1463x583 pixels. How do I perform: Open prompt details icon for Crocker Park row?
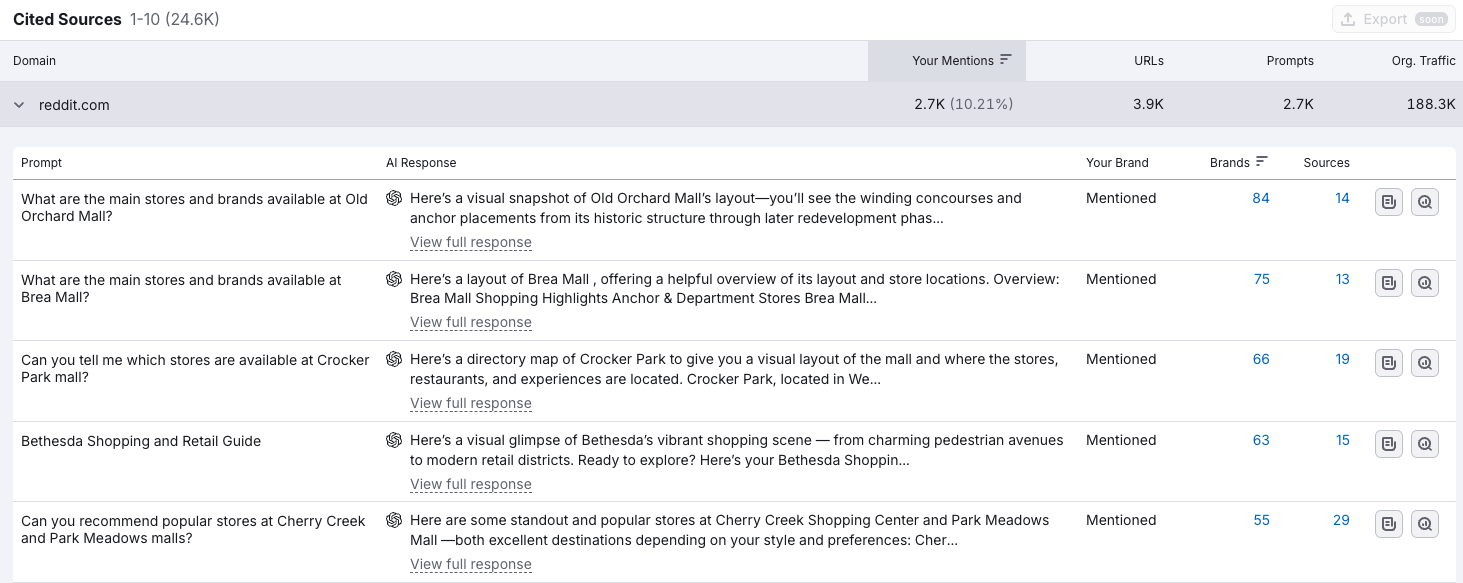pos(1389,363)
